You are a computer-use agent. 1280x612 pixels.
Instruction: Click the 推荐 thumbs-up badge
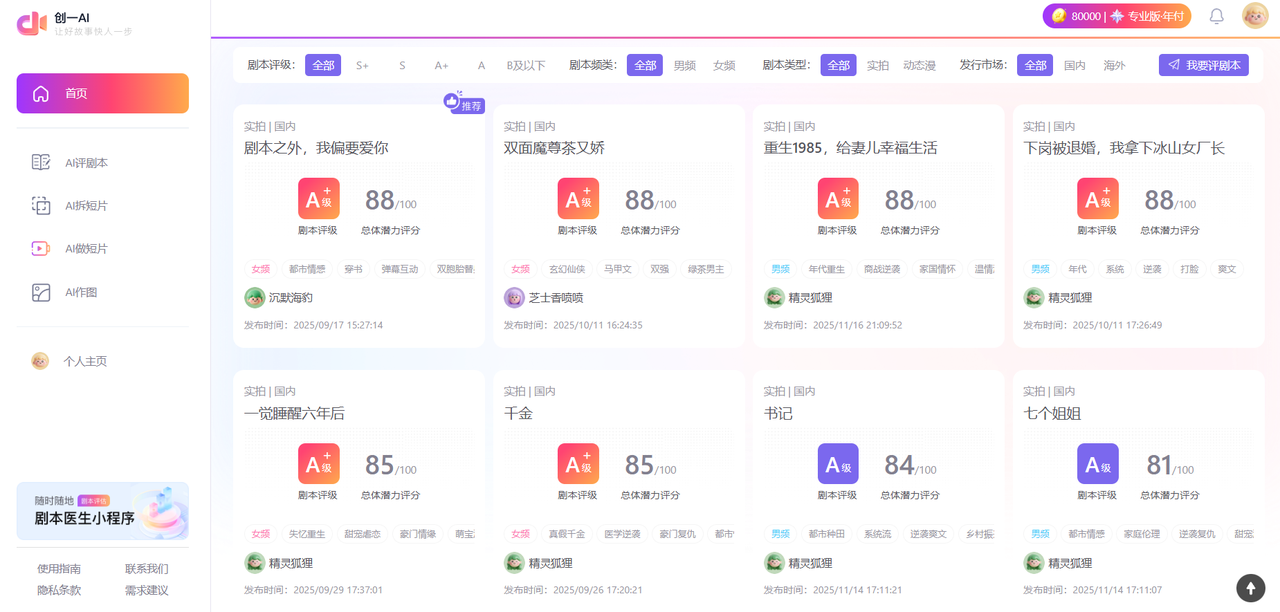click(x=464, y=104)
